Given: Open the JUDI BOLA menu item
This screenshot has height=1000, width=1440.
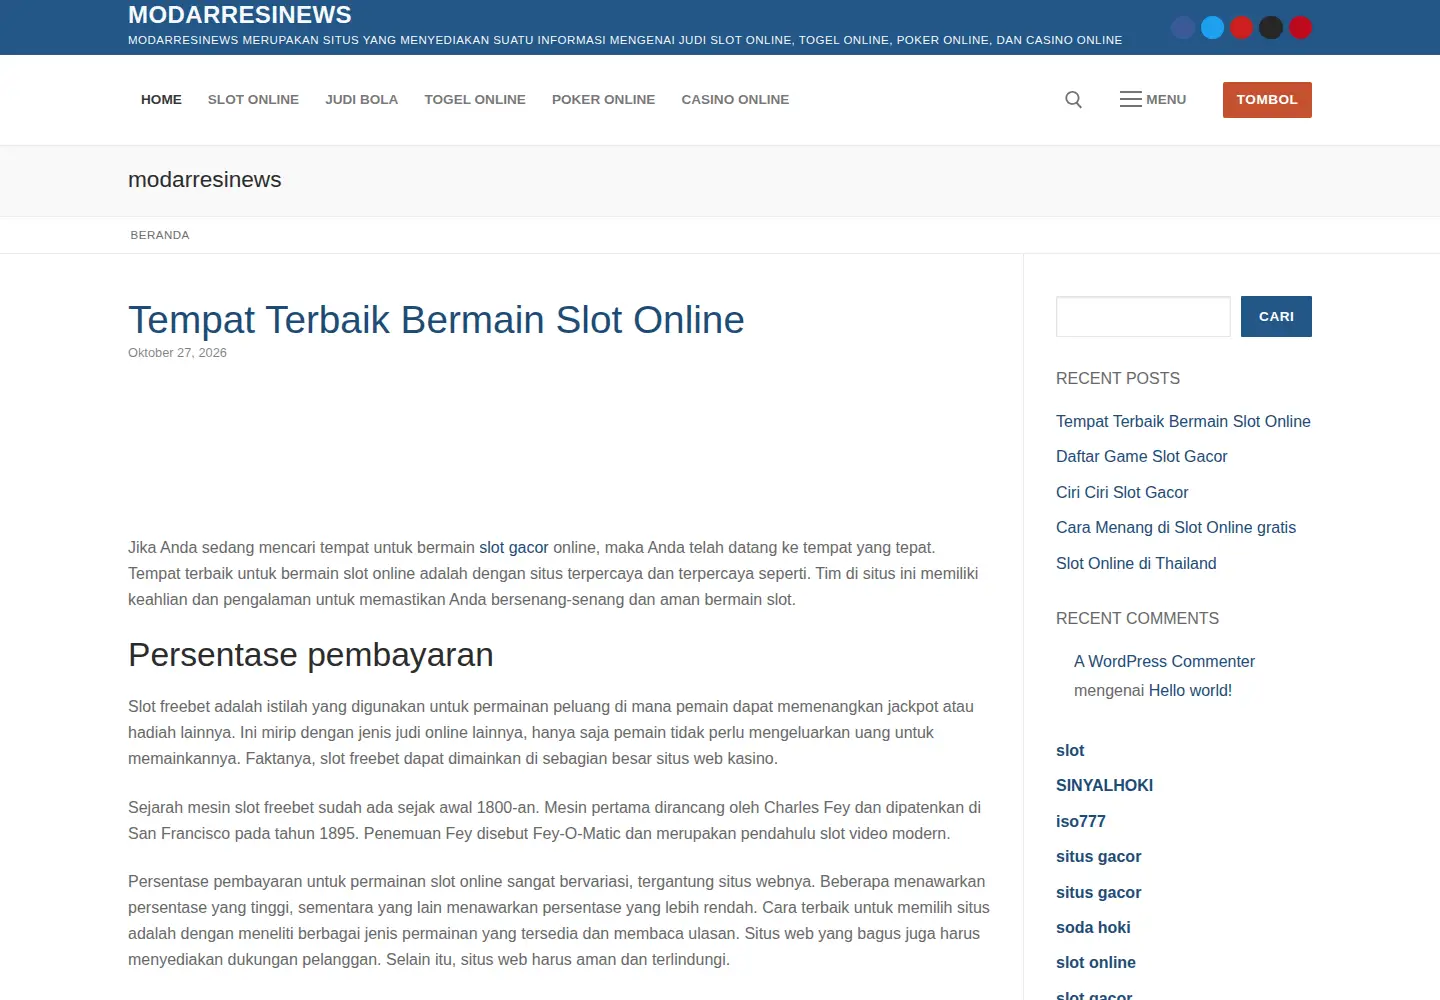Looking at the screenshot, I should pos(361,100).
